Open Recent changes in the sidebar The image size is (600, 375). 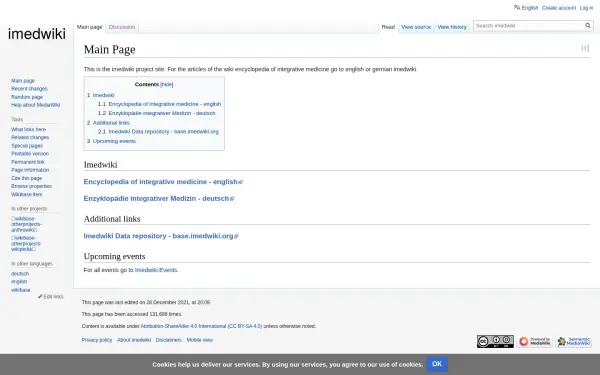[29, 89]
